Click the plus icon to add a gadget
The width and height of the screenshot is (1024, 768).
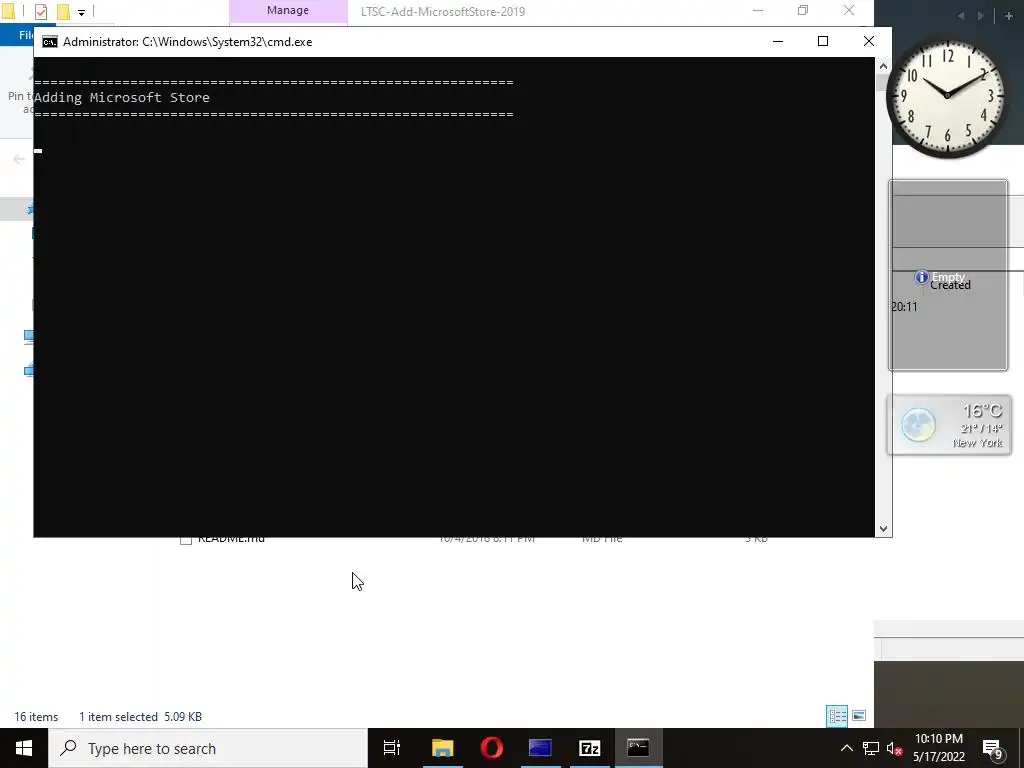pos(1009,16)
